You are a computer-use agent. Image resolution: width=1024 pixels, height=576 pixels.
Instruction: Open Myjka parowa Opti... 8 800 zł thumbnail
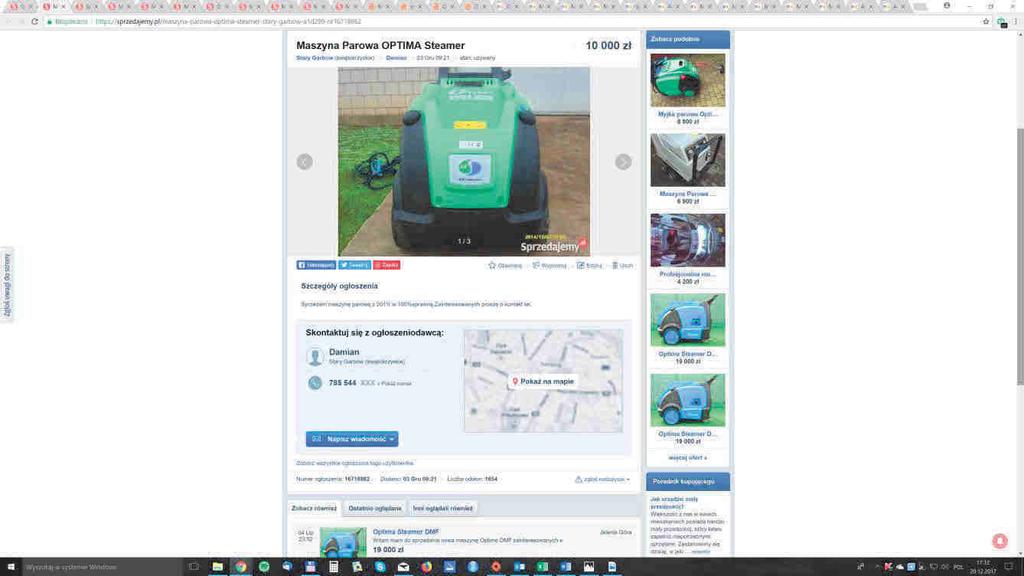(x=688, y=80)
